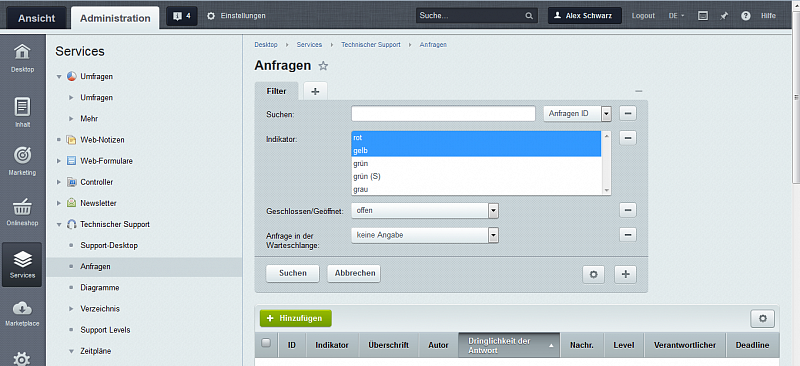
Task: Expand the Mehr tree item
Action: tap(71, 118)
